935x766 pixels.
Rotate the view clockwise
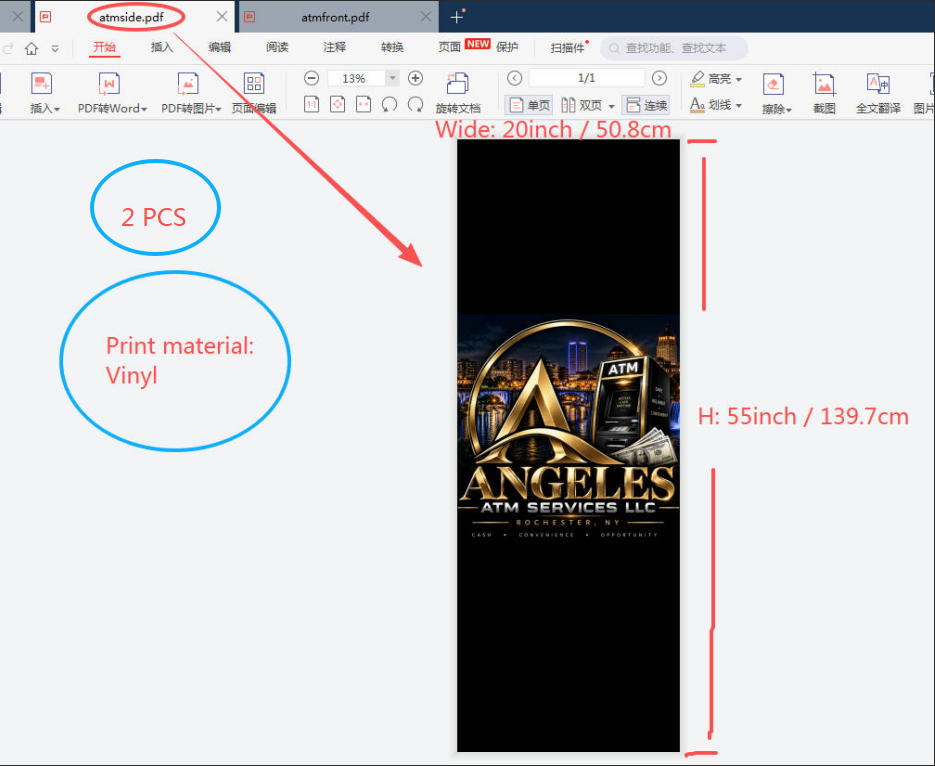click(x=416, y=105)
